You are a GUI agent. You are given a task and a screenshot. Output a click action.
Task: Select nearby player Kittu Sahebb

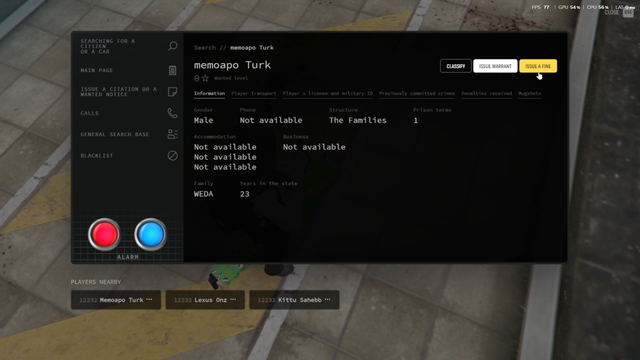pyautogui.click(x=294, y=300)
